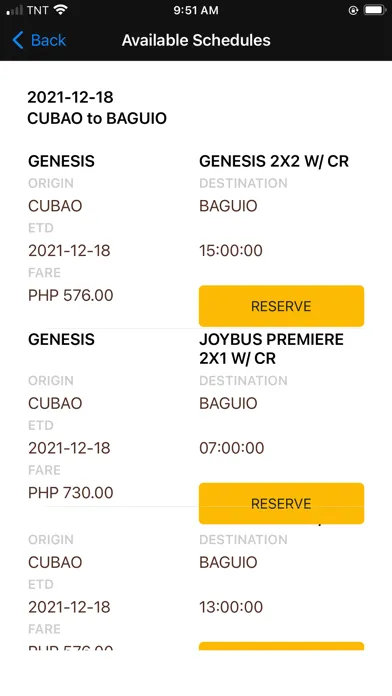Screen dimensions: 392x696
Task: Tap the TNT carrier label
Action: point(38,10)
